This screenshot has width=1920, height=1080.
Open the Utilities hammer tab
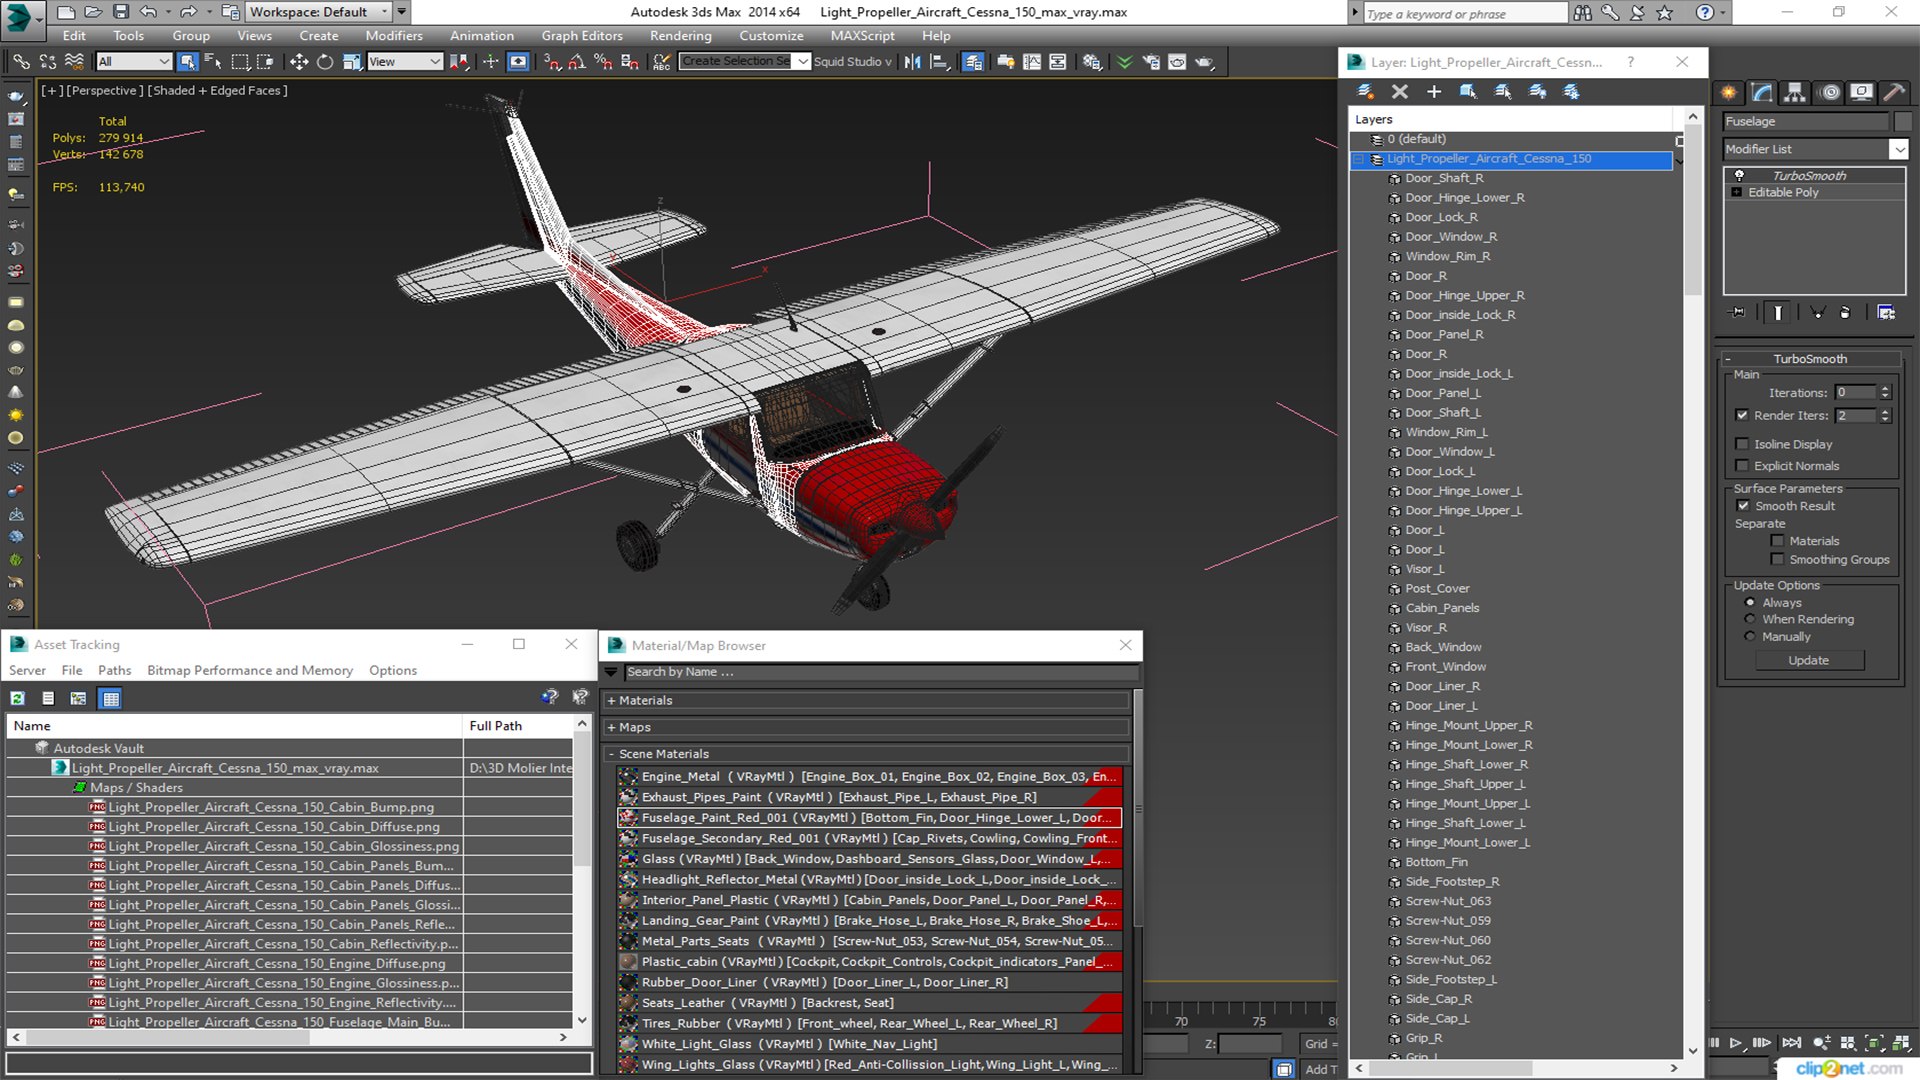[1894, 92]
